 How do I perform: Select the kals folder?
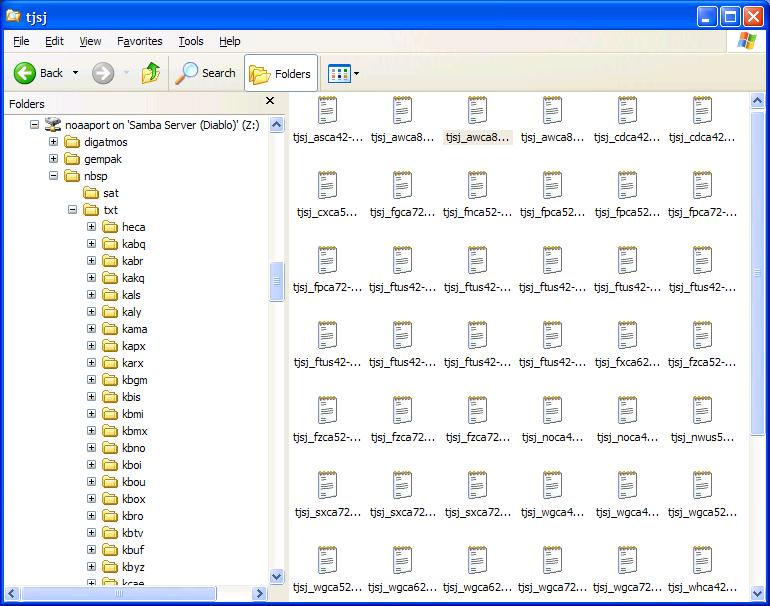(121, 295)
